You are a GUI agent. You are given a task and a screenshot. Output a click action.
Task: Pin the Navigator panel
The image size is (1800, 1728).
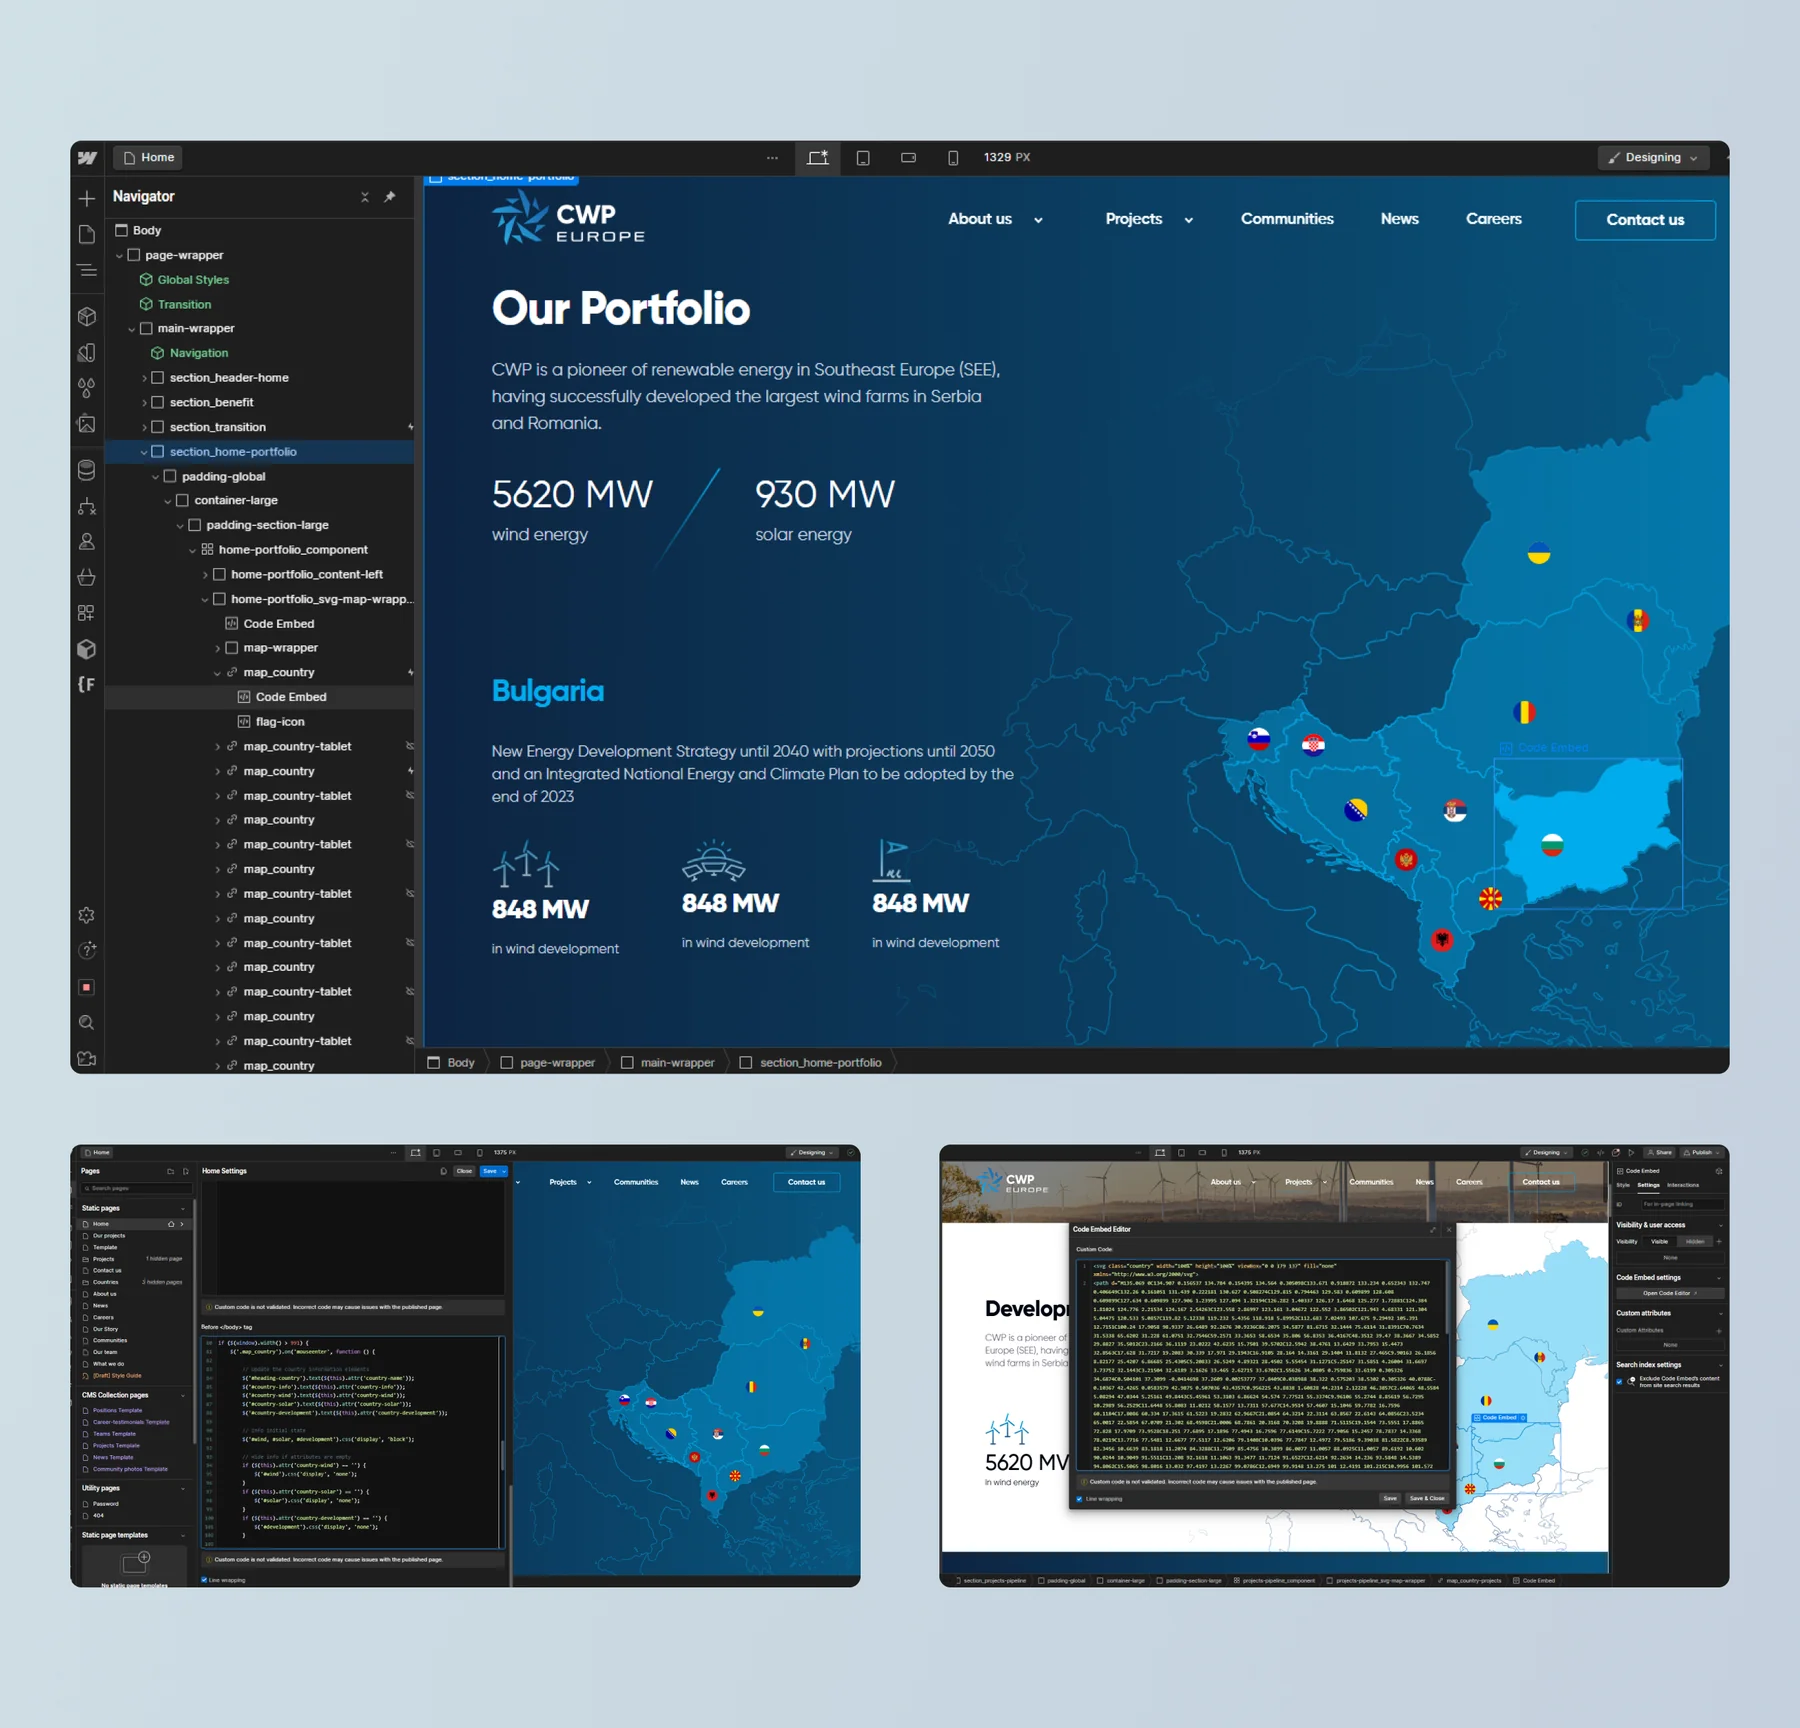coord(390,197)
